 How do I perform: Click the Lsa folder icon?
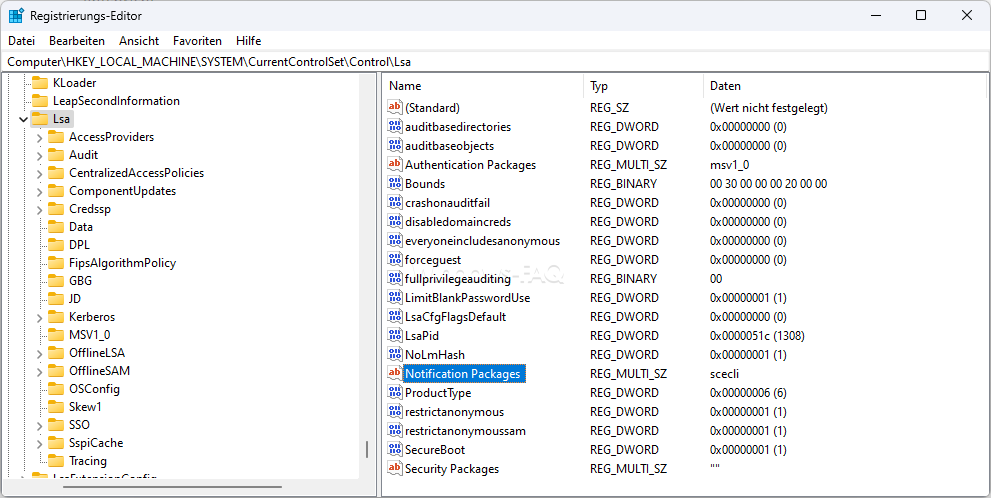40,119
